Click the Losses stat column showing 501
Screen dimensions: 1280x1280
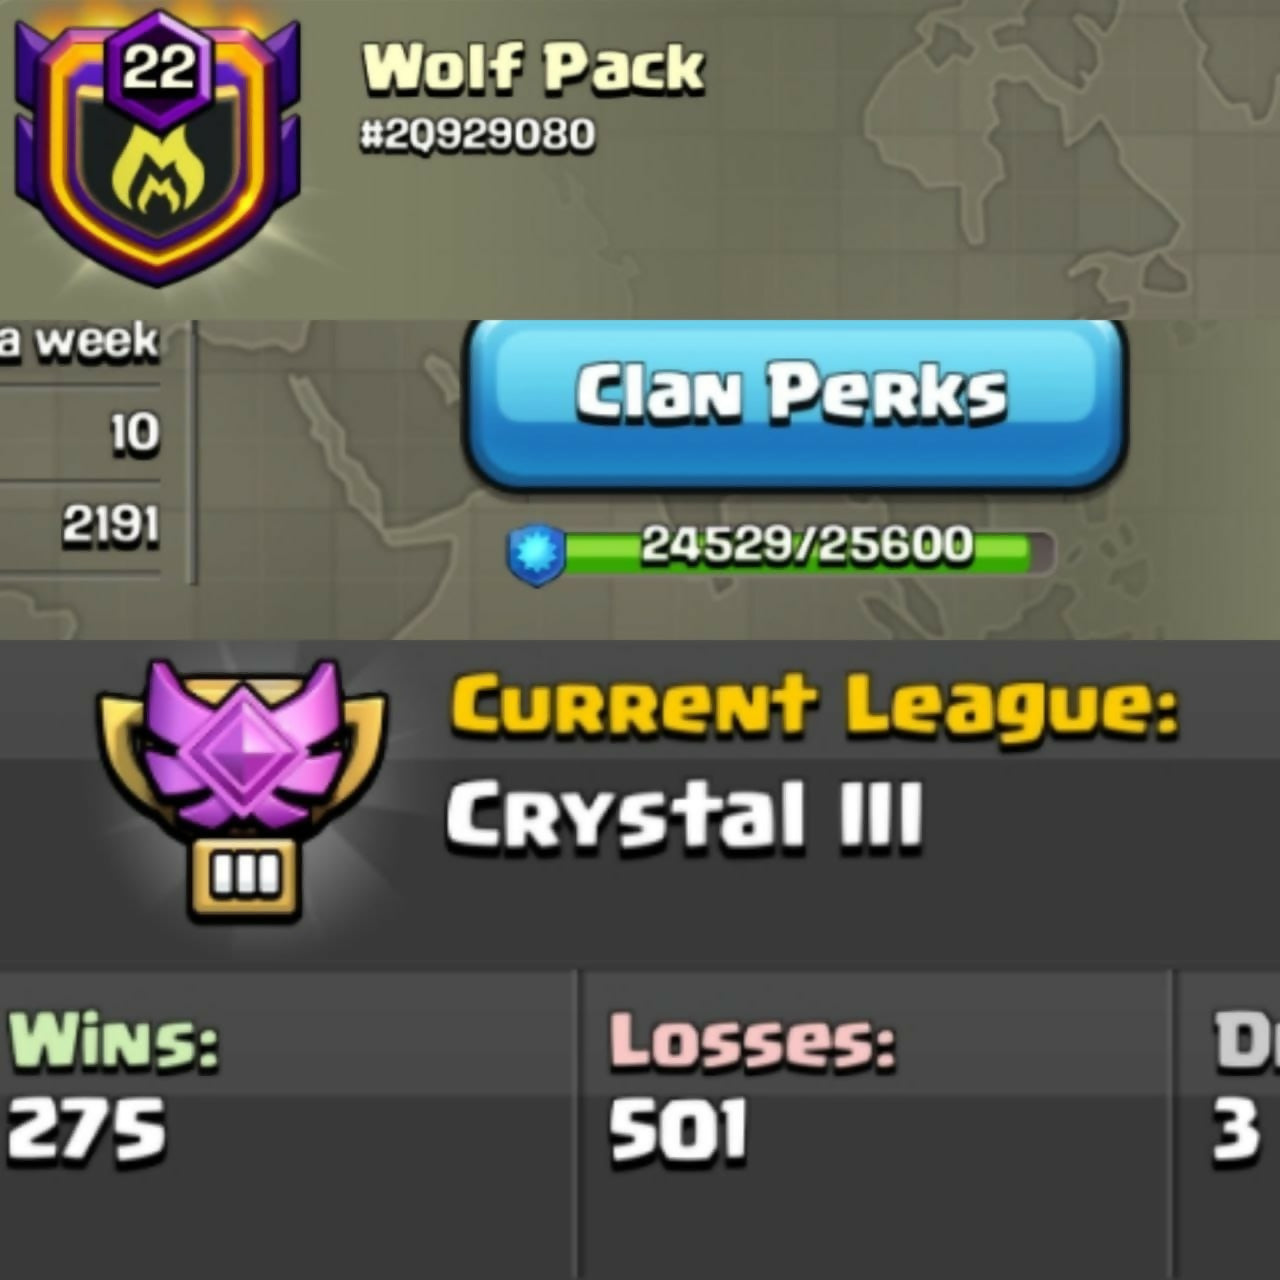click(x=874, y=1124)
